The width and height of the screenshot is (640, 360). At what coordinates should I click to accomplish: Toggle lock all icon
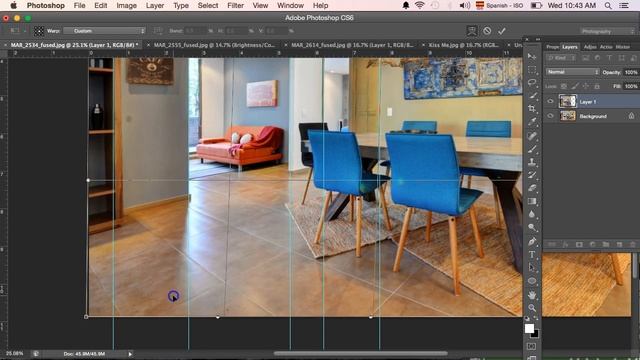point(597,86)
